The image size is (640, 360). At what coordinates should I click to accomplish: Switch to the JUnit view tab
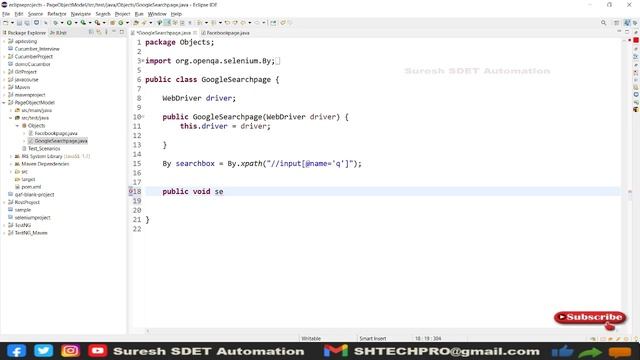pyautogui.click(x=58, y=33)
